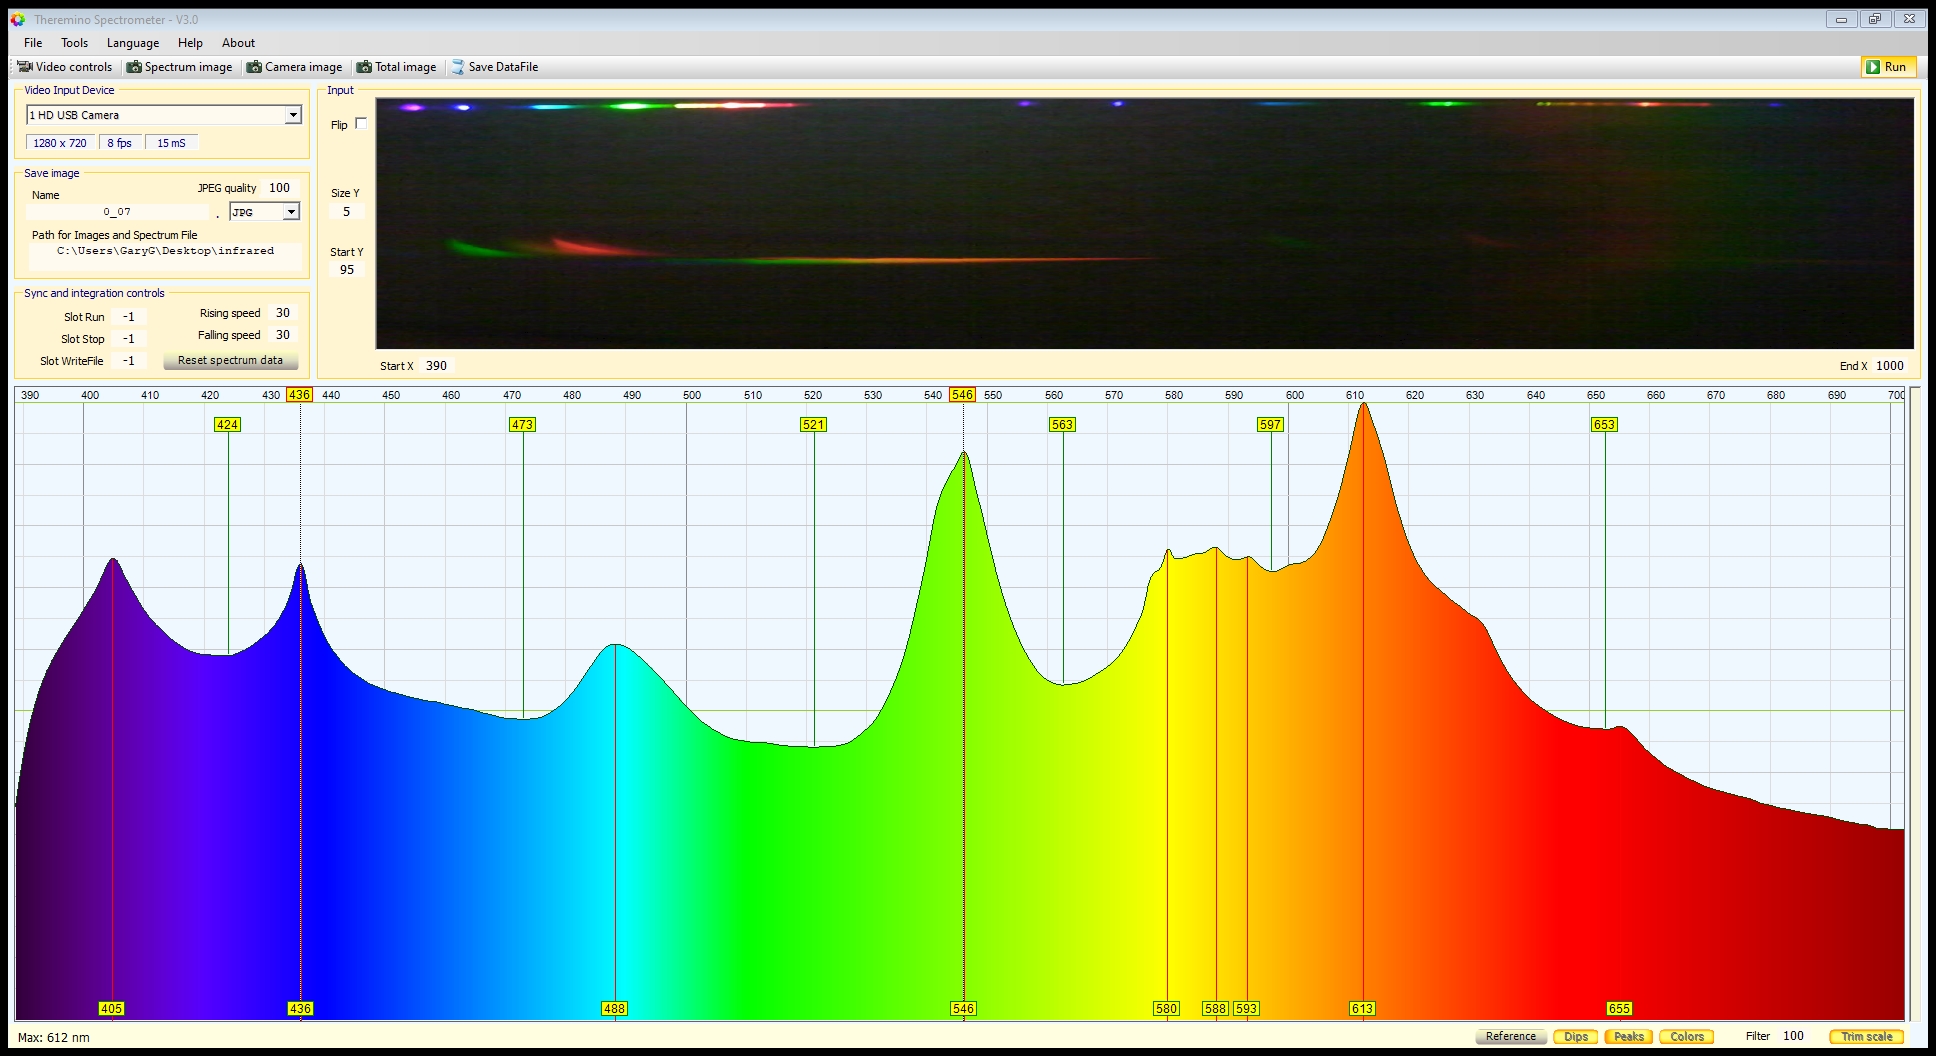Screen dimensions: 1936x1056
Task: Toggle the Dips display button
Action: [x=1575, y=1036]
